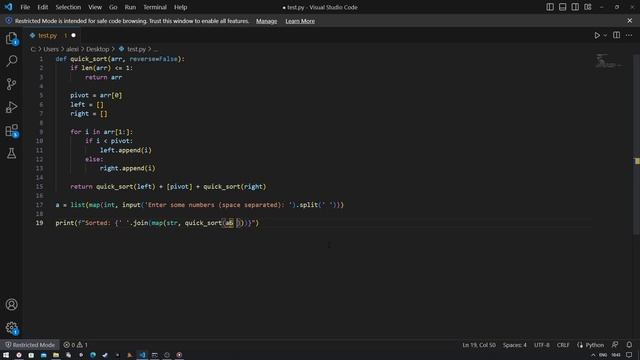
Task: Click the C: drive breadcrumb segment
Action: tap(33, 49)
